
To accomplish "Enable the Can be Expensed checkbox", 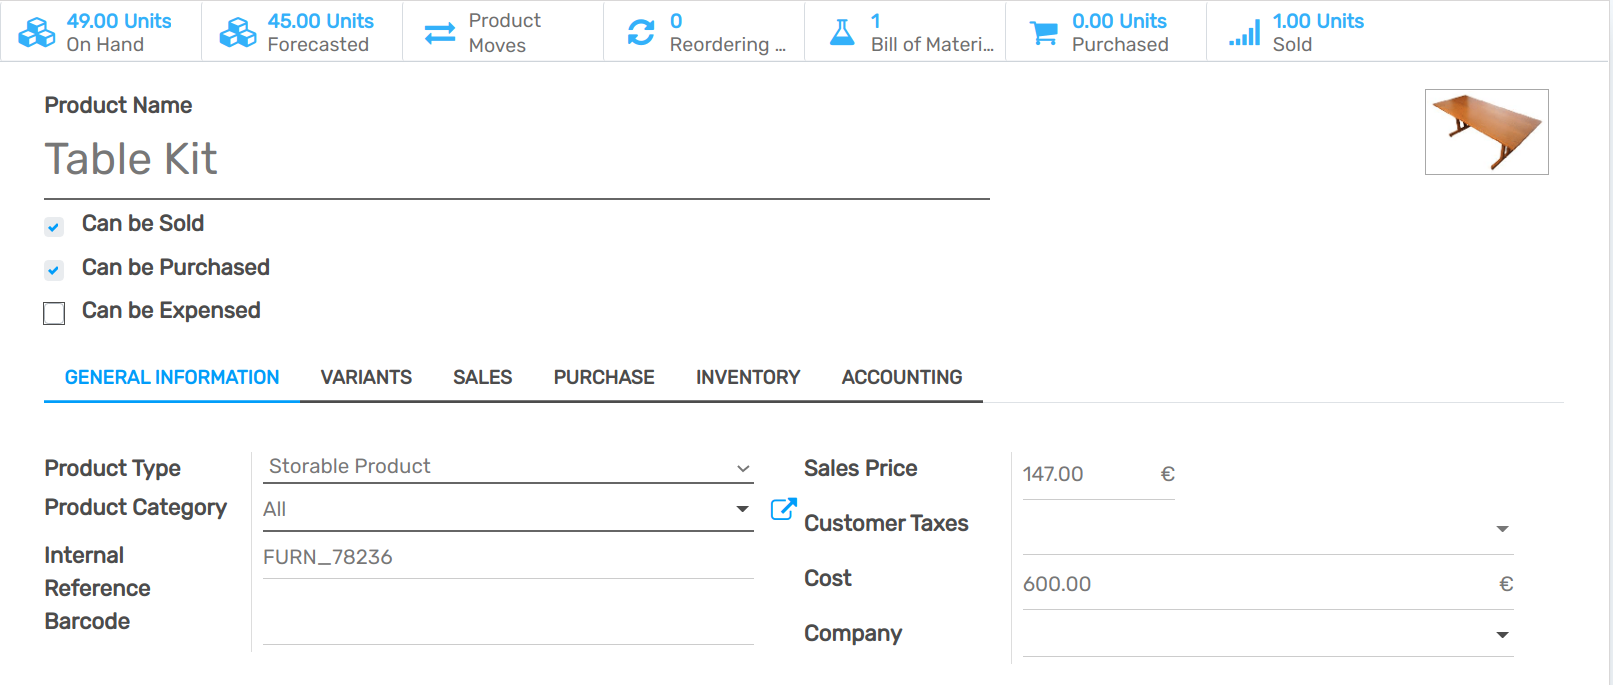I will pos(54,313).
